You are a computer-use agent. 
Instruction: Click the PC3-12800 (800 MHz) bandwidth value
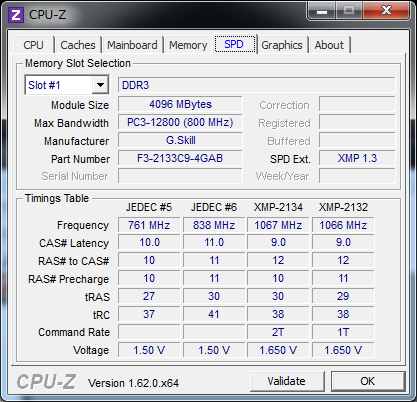coord(180,122)
